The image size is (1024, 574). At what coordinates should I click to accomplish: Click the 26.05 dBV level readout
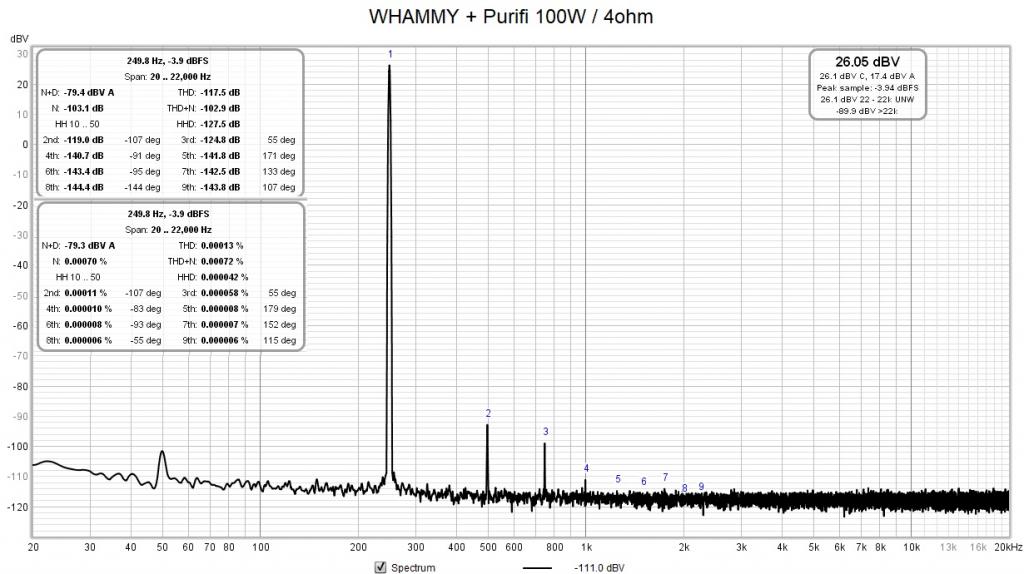point(867,62)
